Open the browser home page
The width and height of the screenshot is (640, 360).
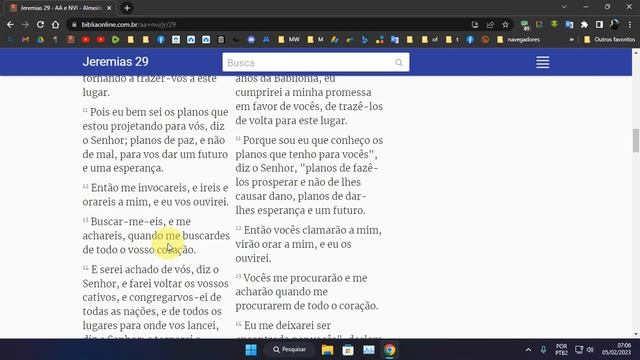(x=56, y=24)
